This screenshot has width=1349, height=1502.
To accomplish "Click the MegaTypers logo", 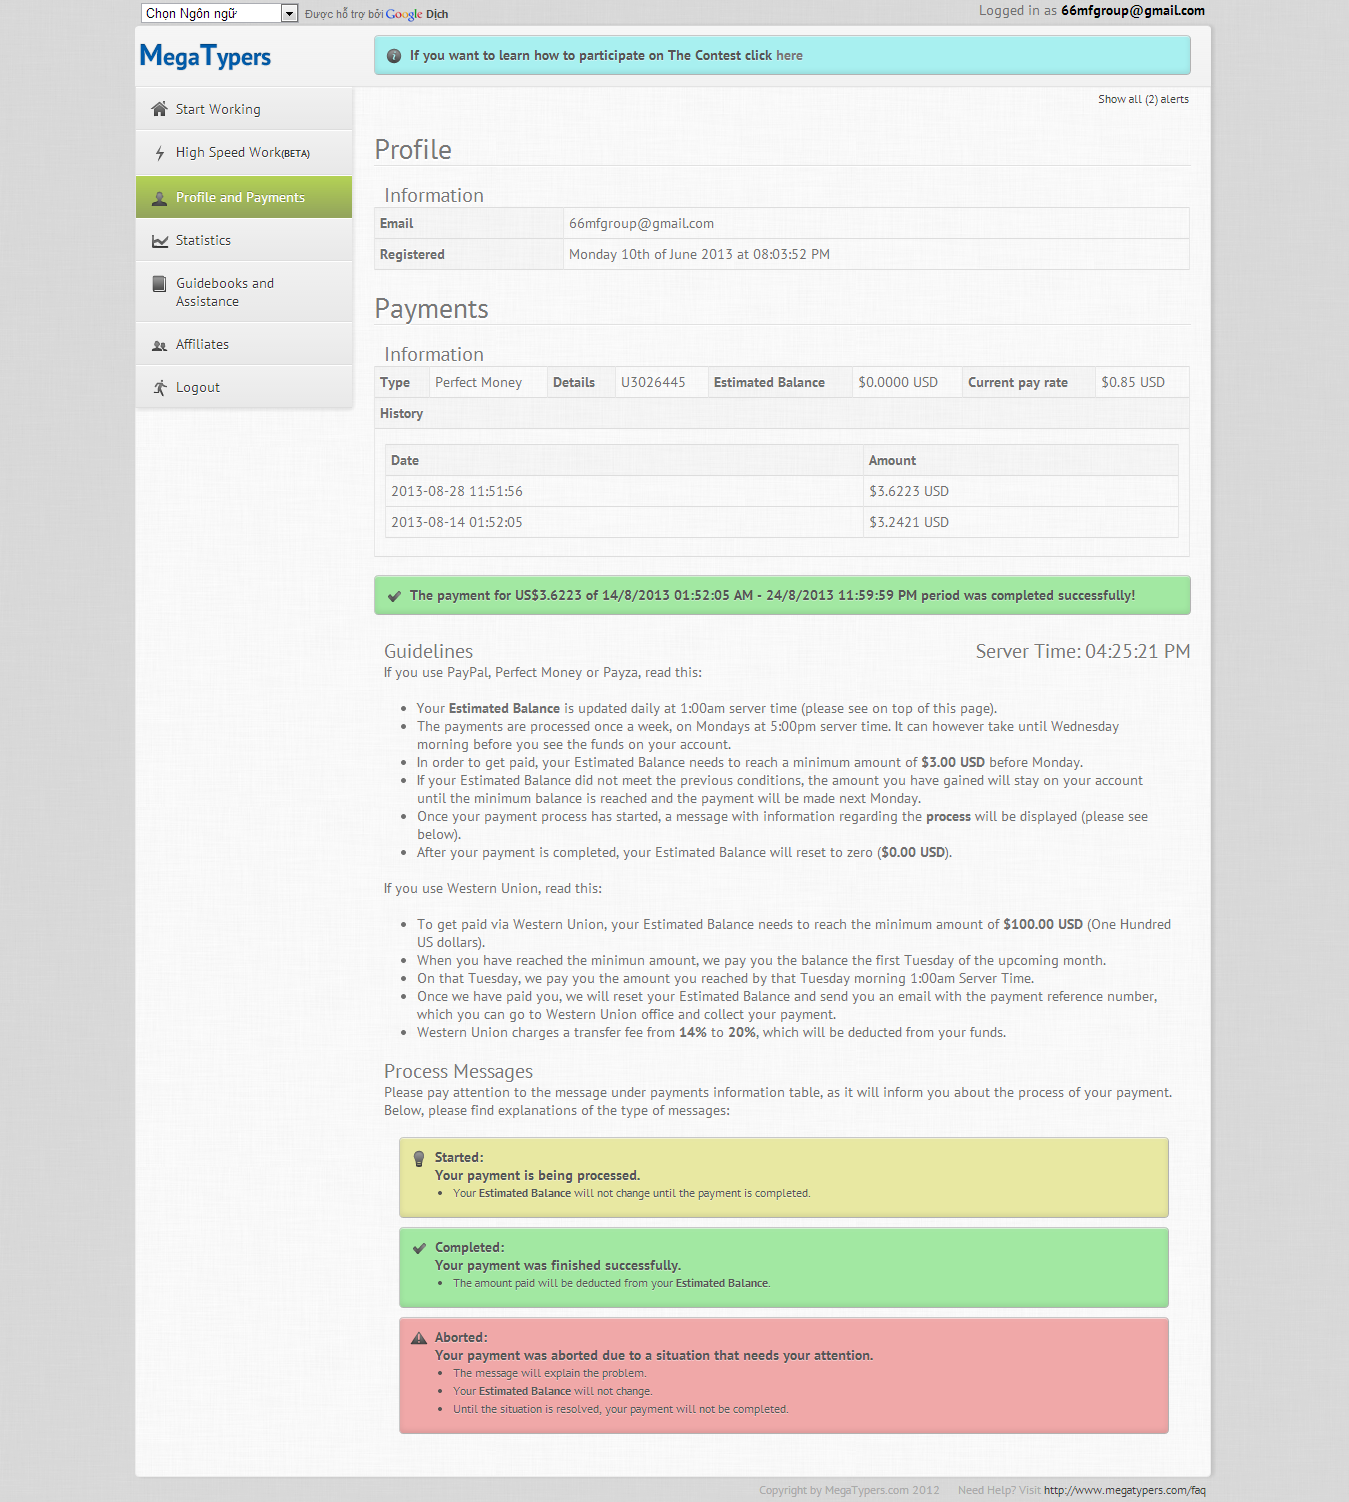I will pyautogui.click(x=205, y=56).
